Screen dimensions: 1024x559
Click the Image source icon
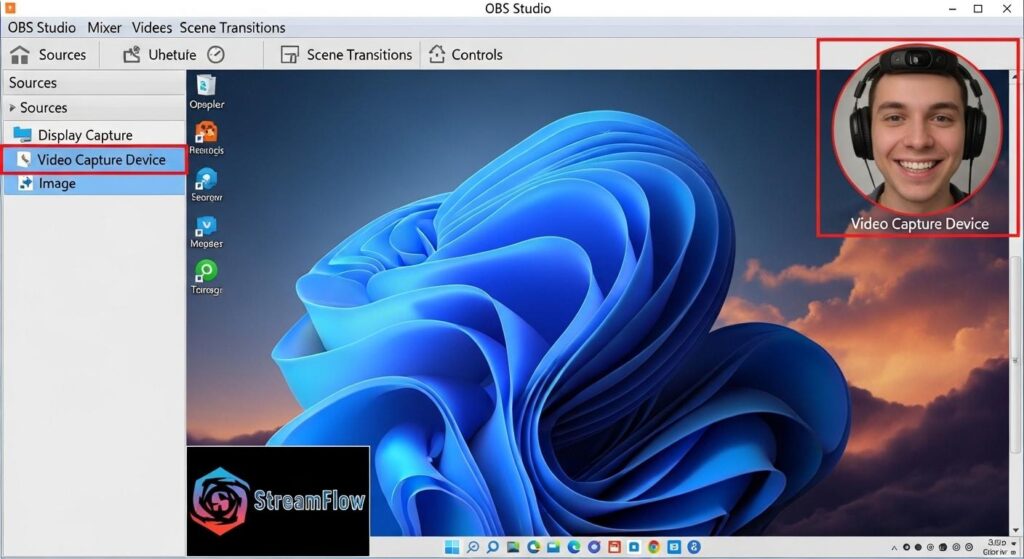click(x=24, y=184)
